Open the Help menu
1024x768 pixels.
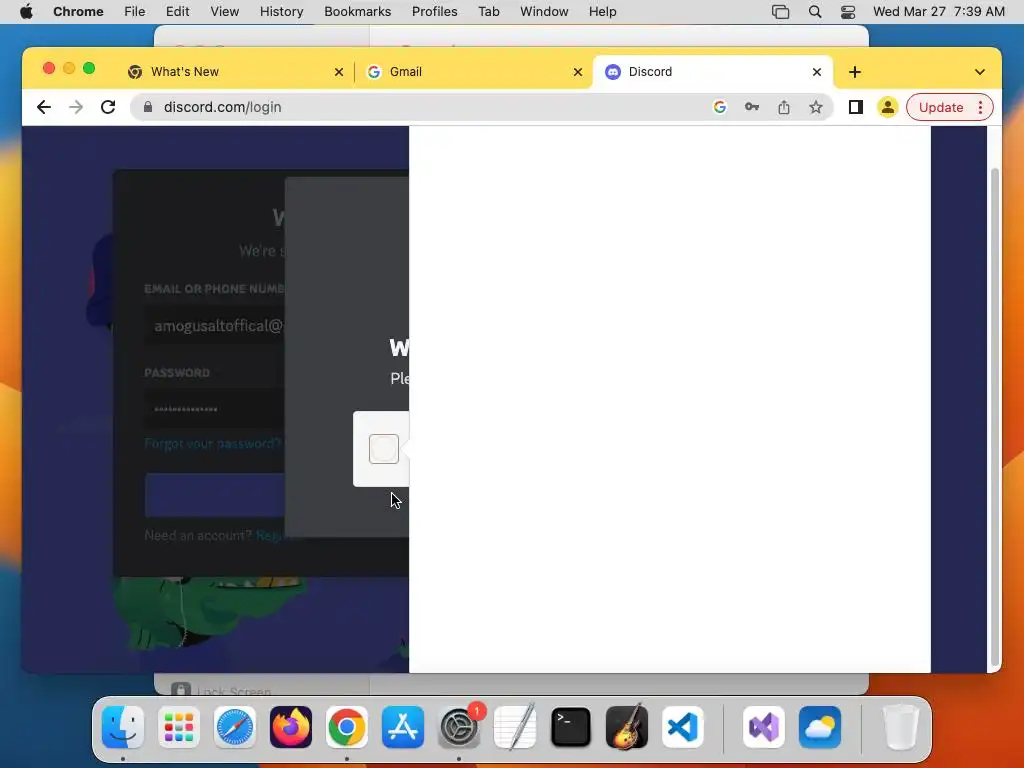[x=602, y=12]
